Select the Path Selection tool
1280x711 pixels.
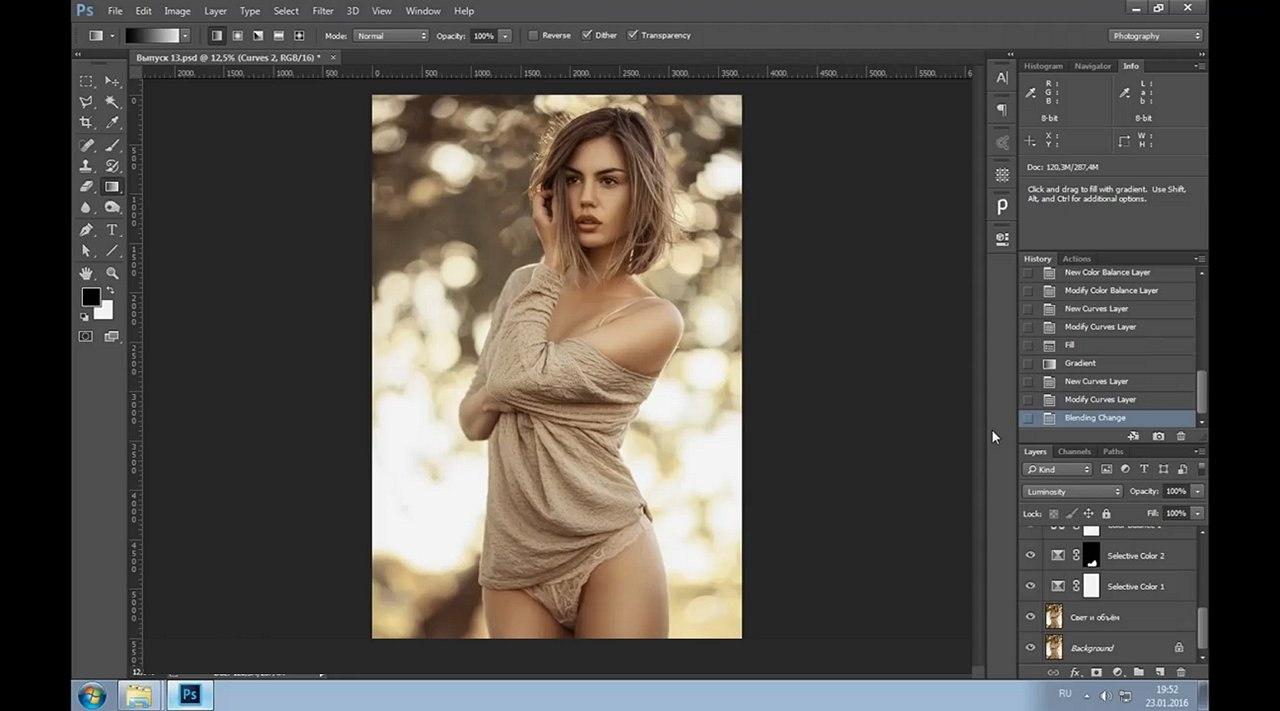[x=87, y=251]
